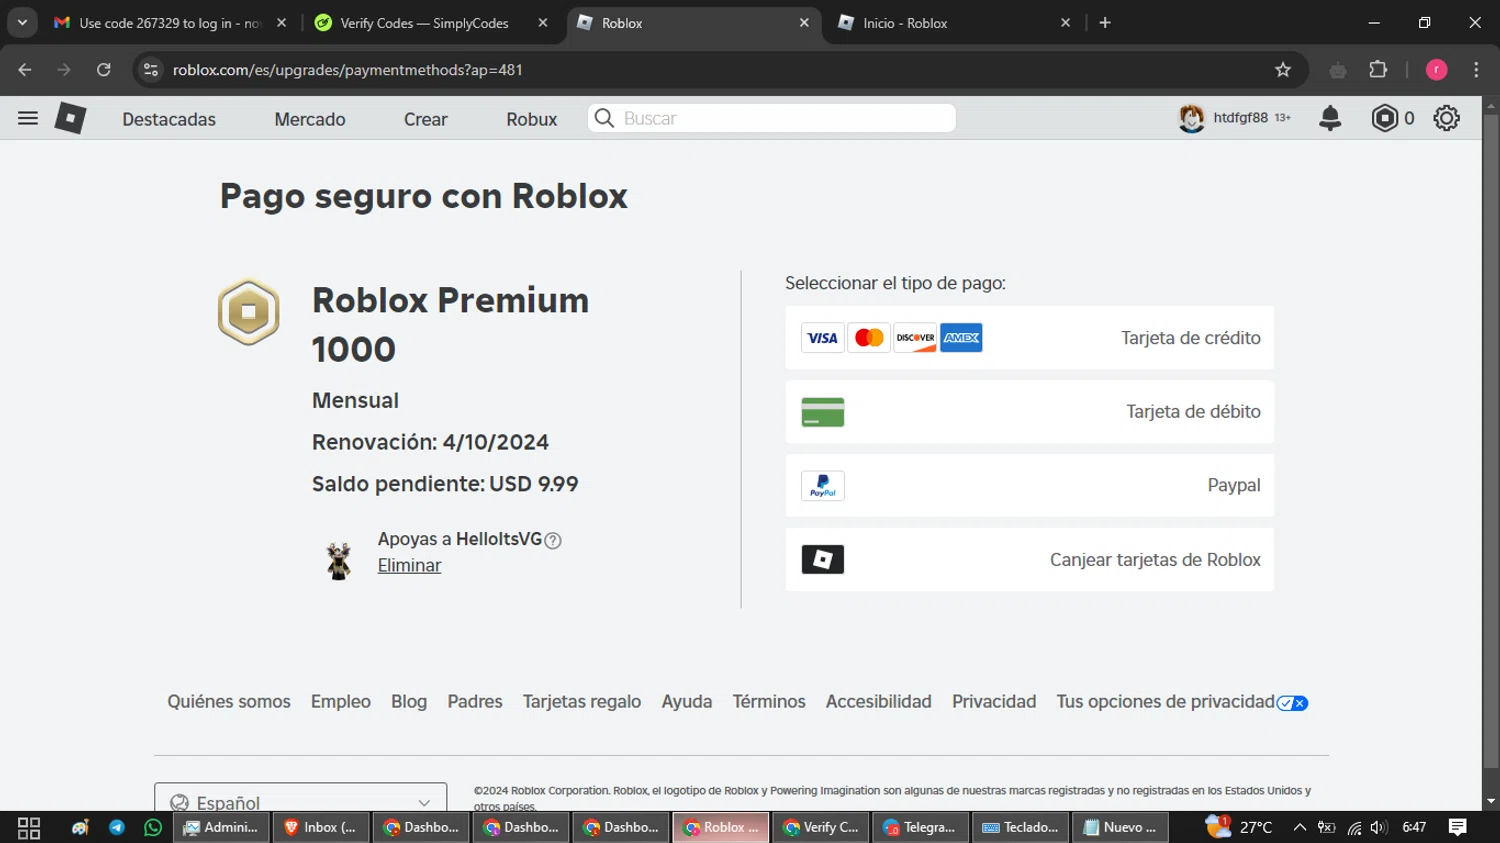Open the WhatsApp taskbar icon
The width and height of the screenshot is (1500, 843).
[153, 827]
